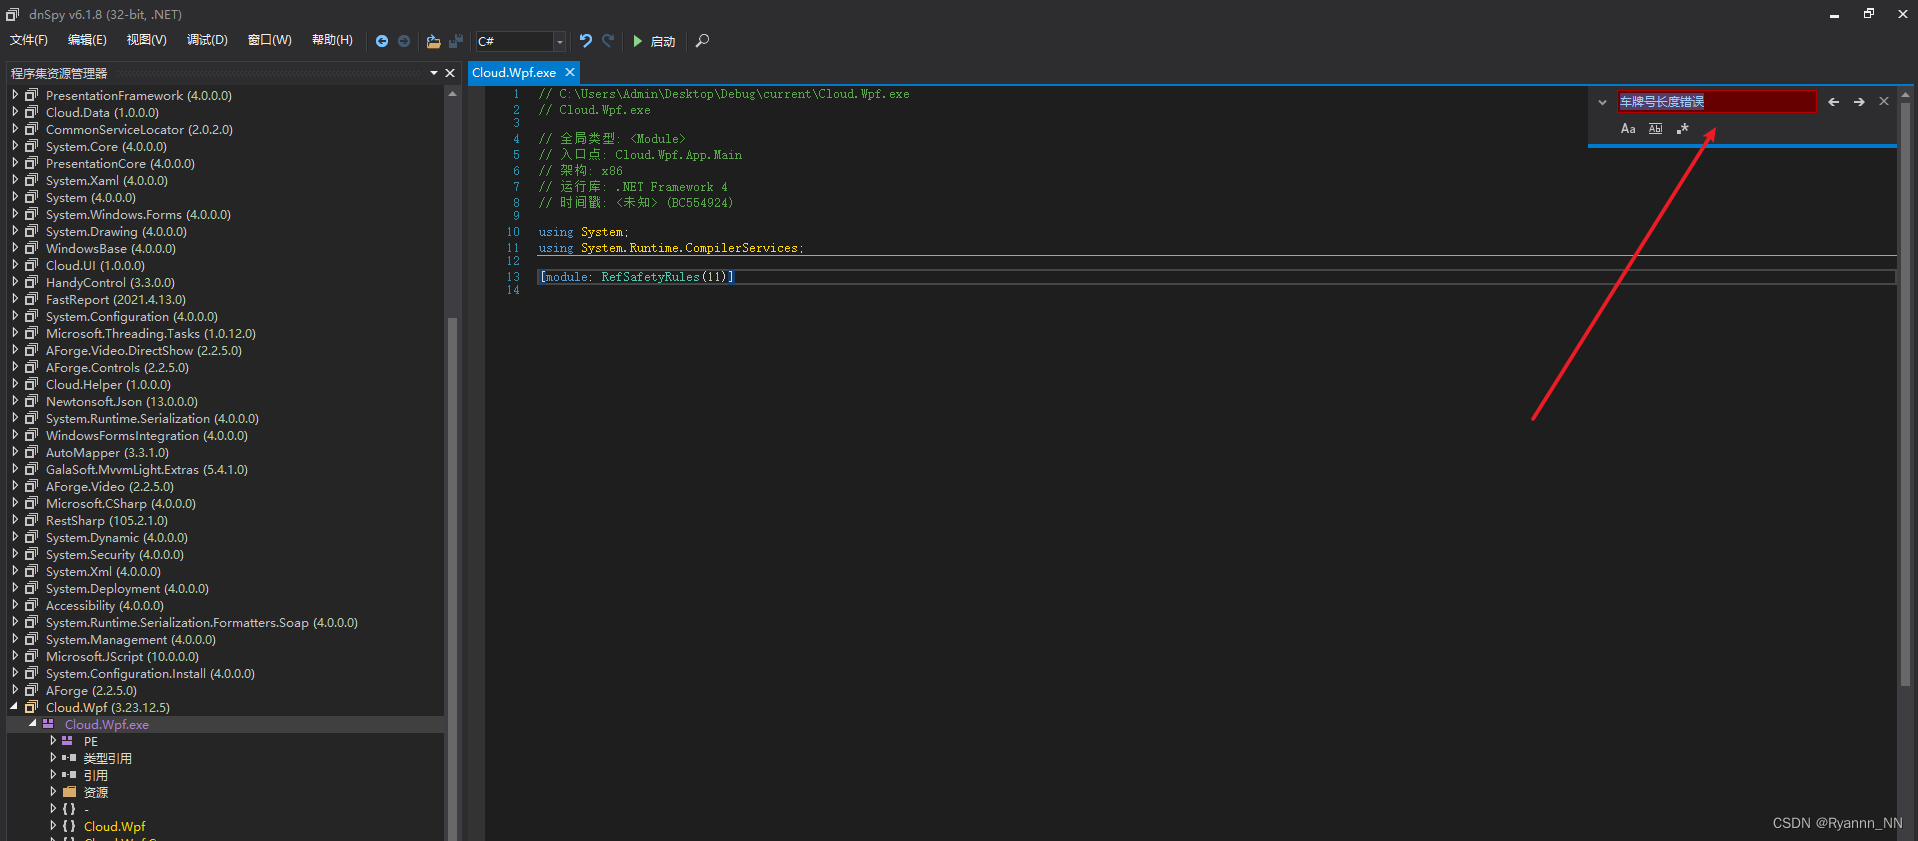Viewport: 1918px width, 841px height.
Task: Click assembly icon next to AutoMapper
Action: (x=31, y=452)
